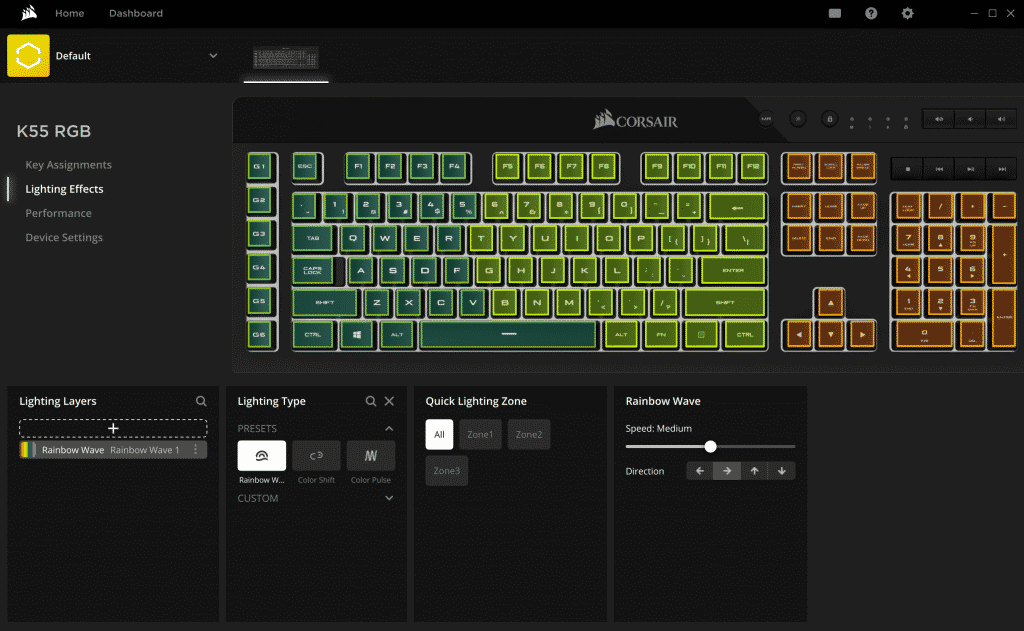Click the F12 key

(x=753, y=167)
